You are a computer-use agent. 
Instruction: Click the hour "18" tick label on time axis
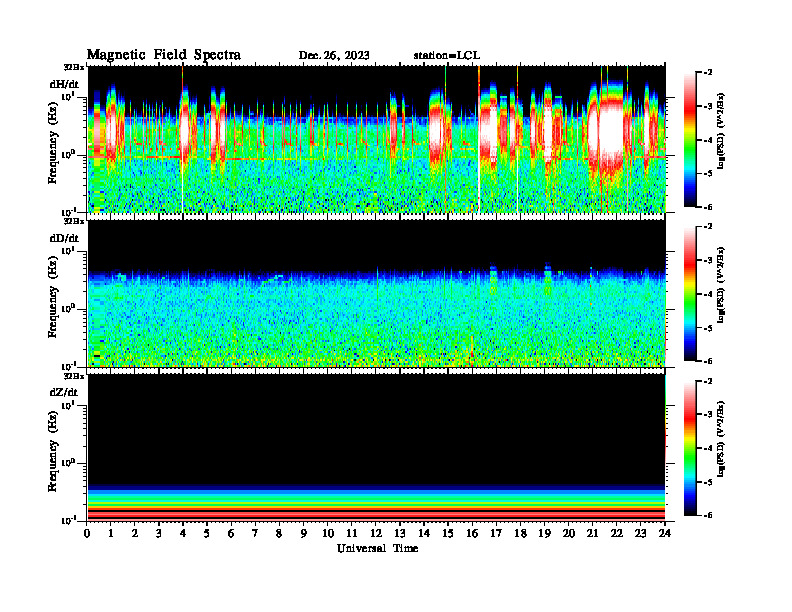click(x=520, y=534)
